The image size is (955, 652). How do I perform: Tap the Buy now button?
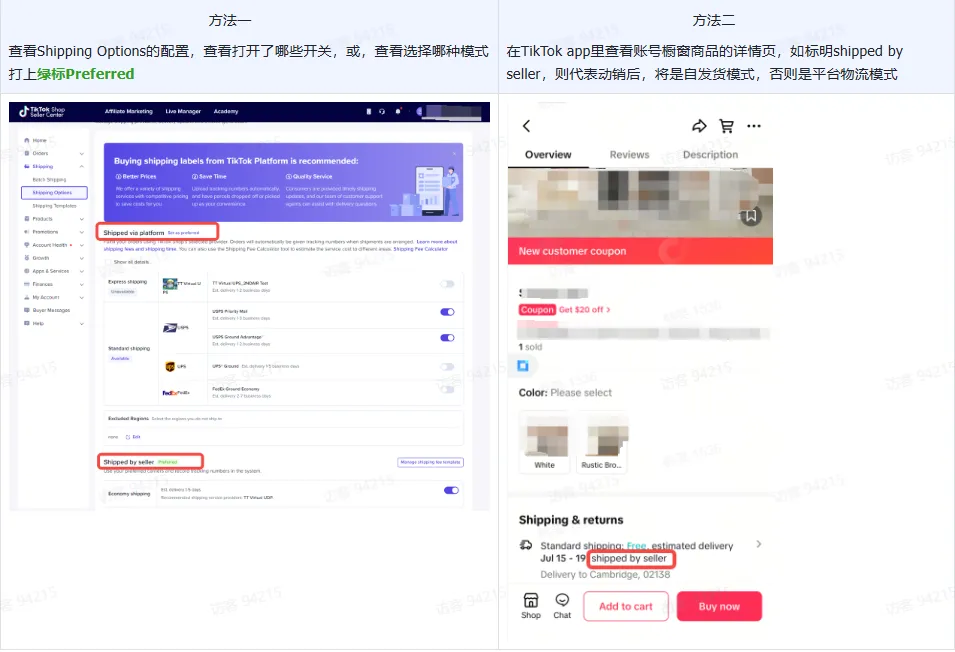tap(719, 606)
